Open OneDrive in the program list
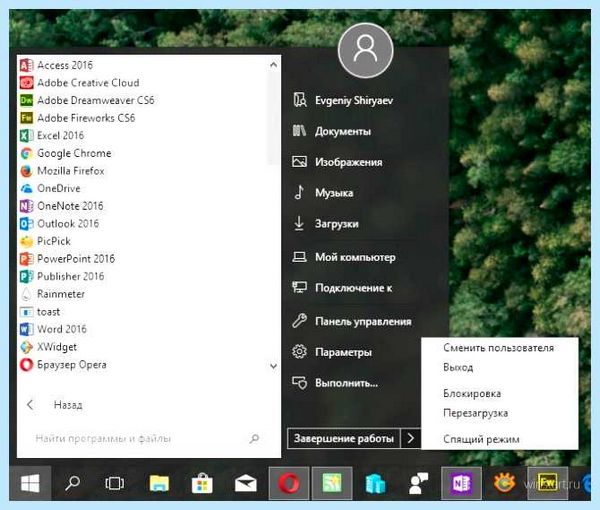Screen dimensions: 600x510 [x=51, y=188]
